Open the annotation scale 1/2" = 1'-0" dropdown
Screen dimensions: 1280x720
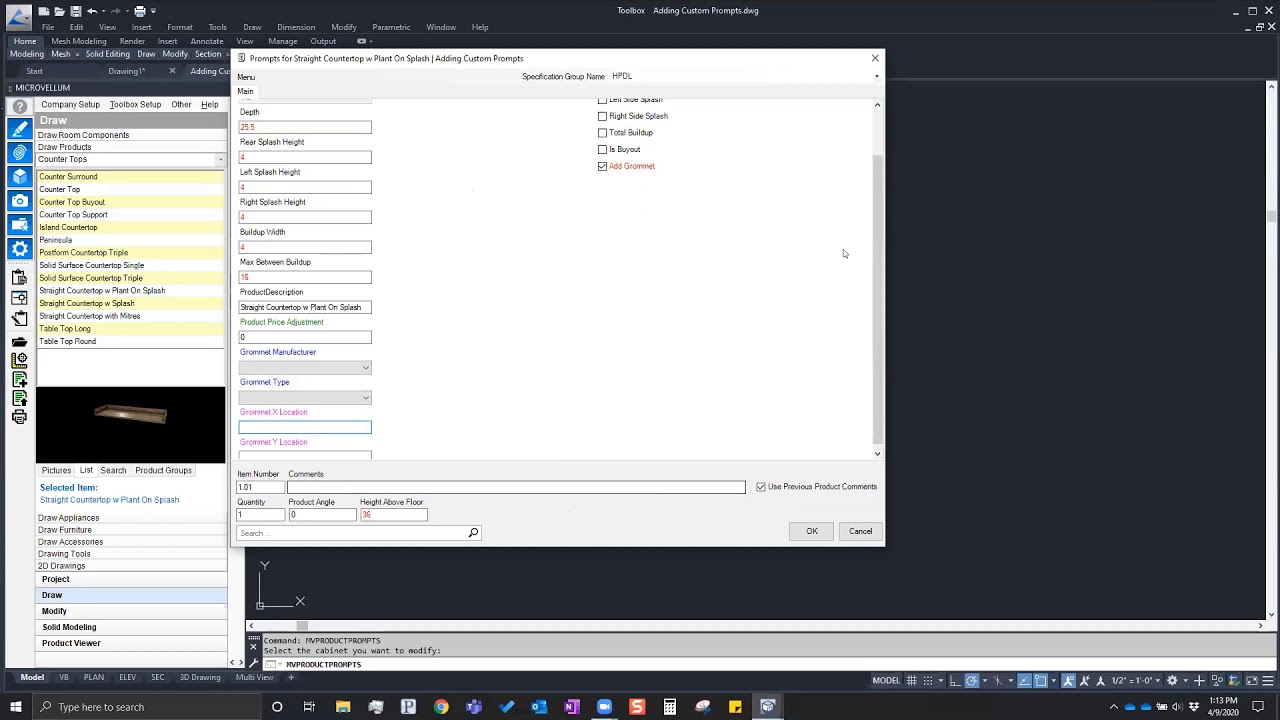coord(1134,680)
